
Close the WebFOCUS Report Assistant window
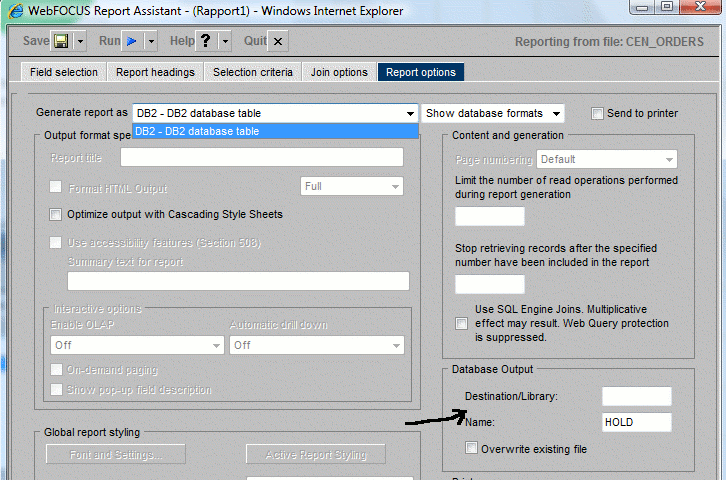[701, 7]
